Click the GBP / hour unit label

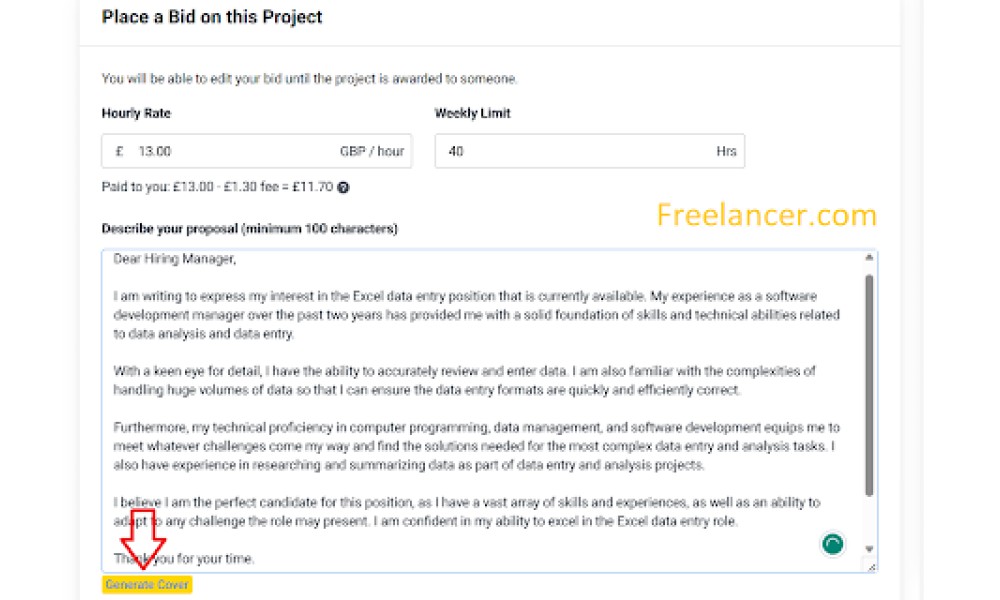pos(372,152)
